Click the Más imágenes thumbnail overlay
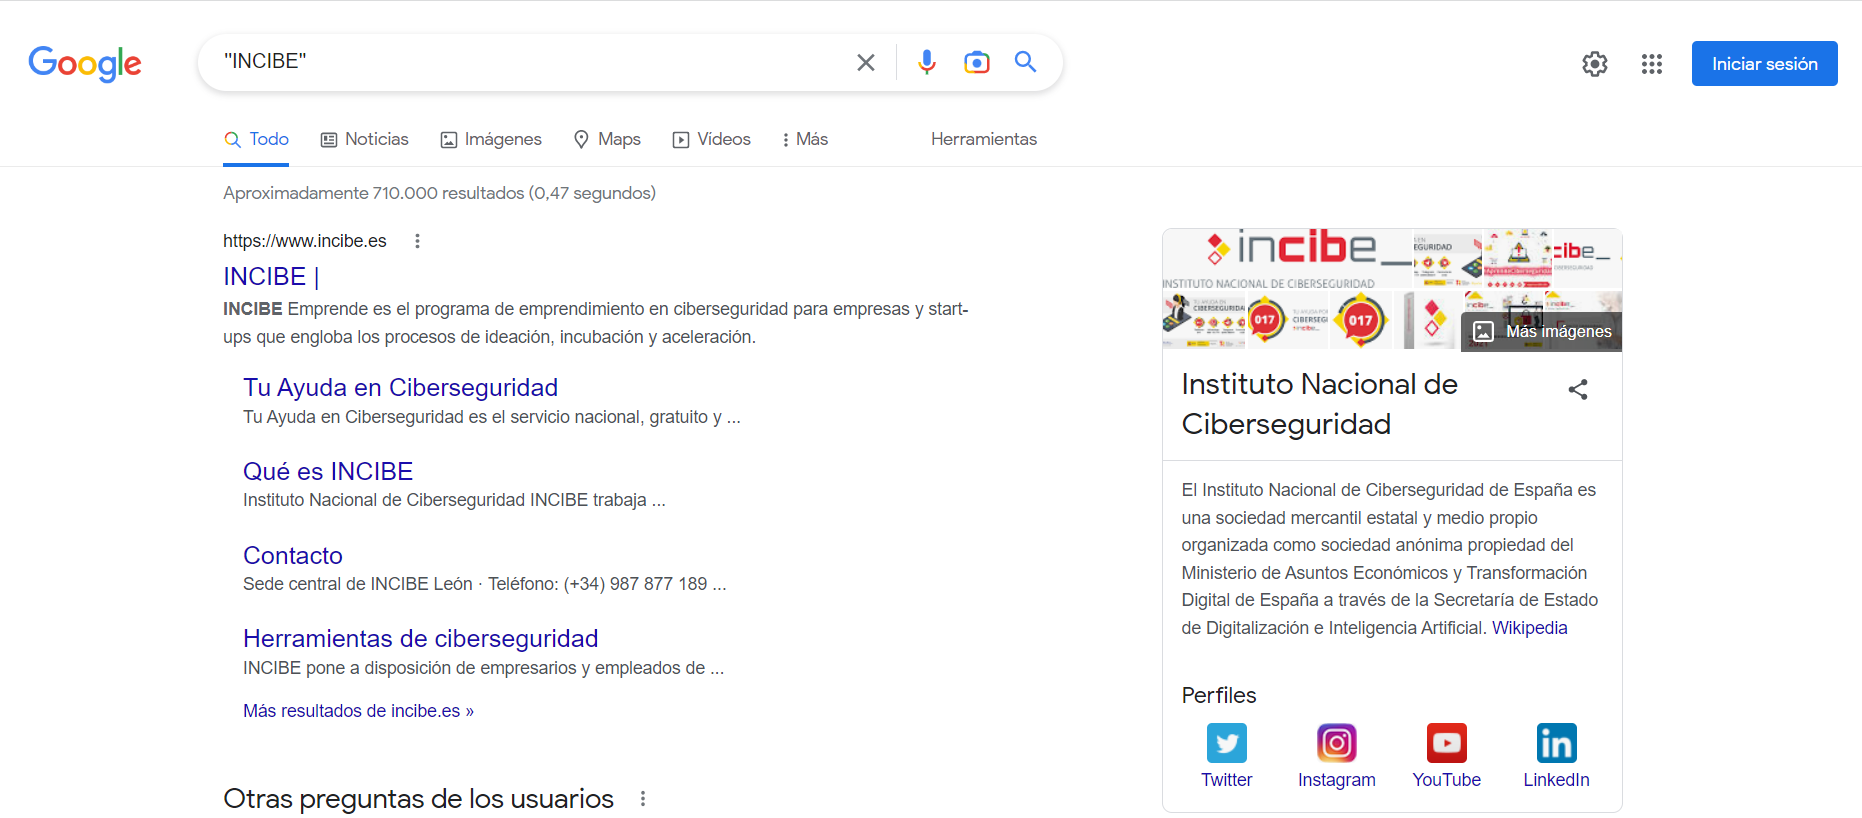This screenshot has width=1862, height=818. coord(1542,331)
